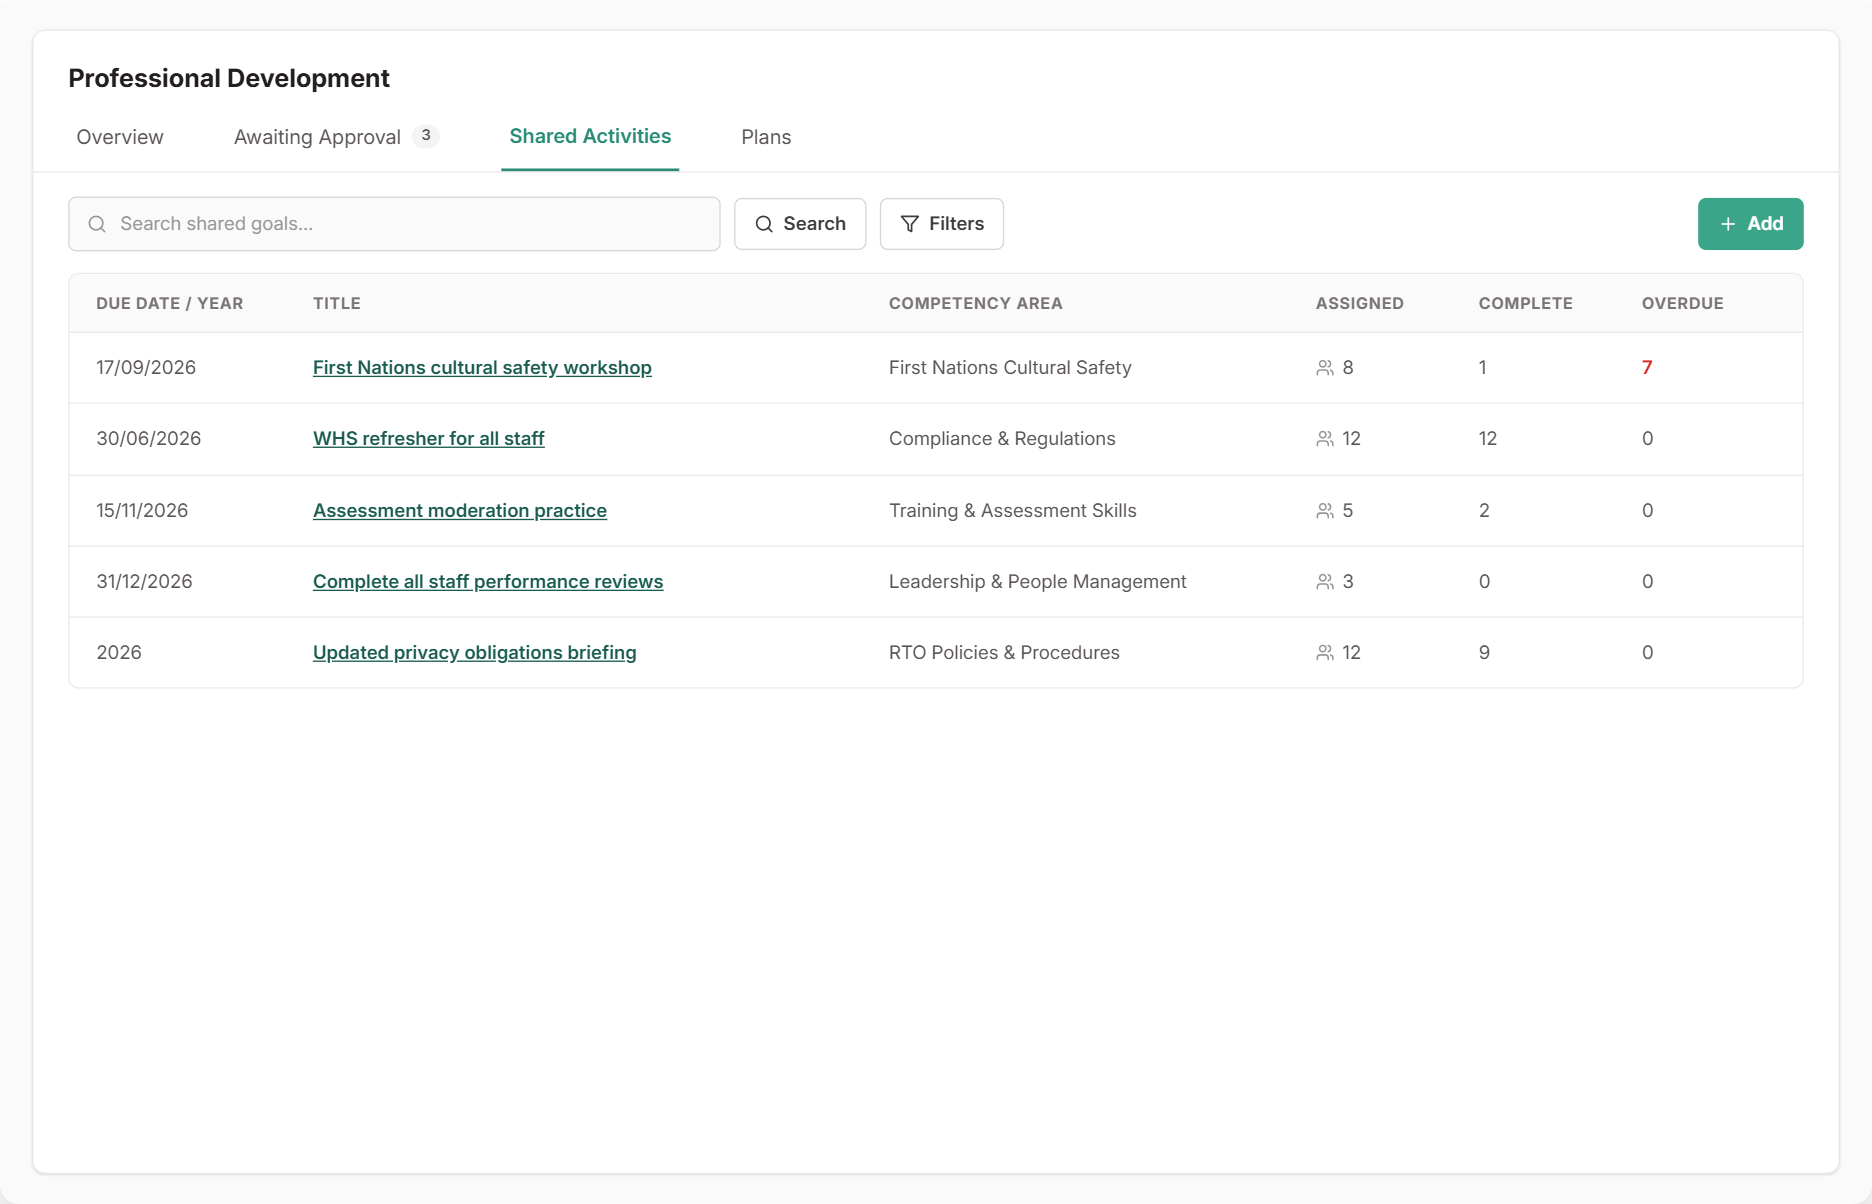Image resolution: width=1872 pixels, height=1204 pixels.
Task: Click complete count 2 in Assessment moderation row
Action: (x=1484, y=511)
